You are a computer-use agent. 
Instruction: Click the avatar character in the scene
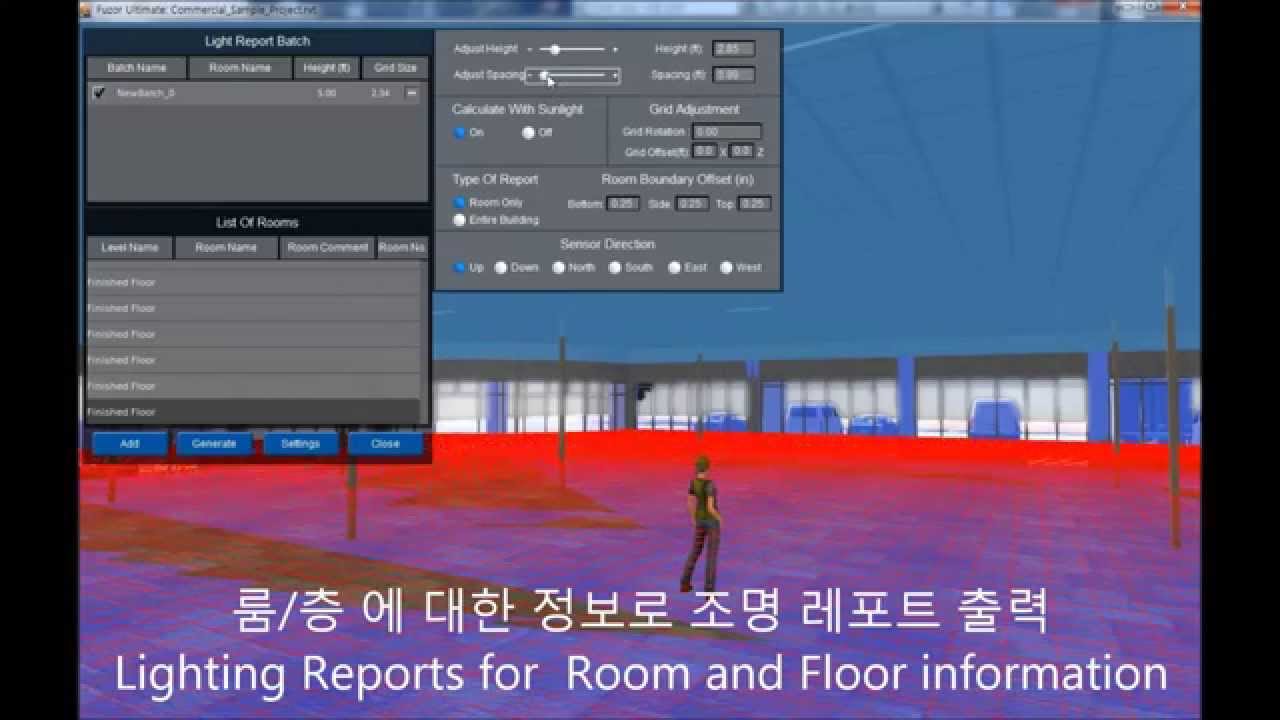pos(702,524)
